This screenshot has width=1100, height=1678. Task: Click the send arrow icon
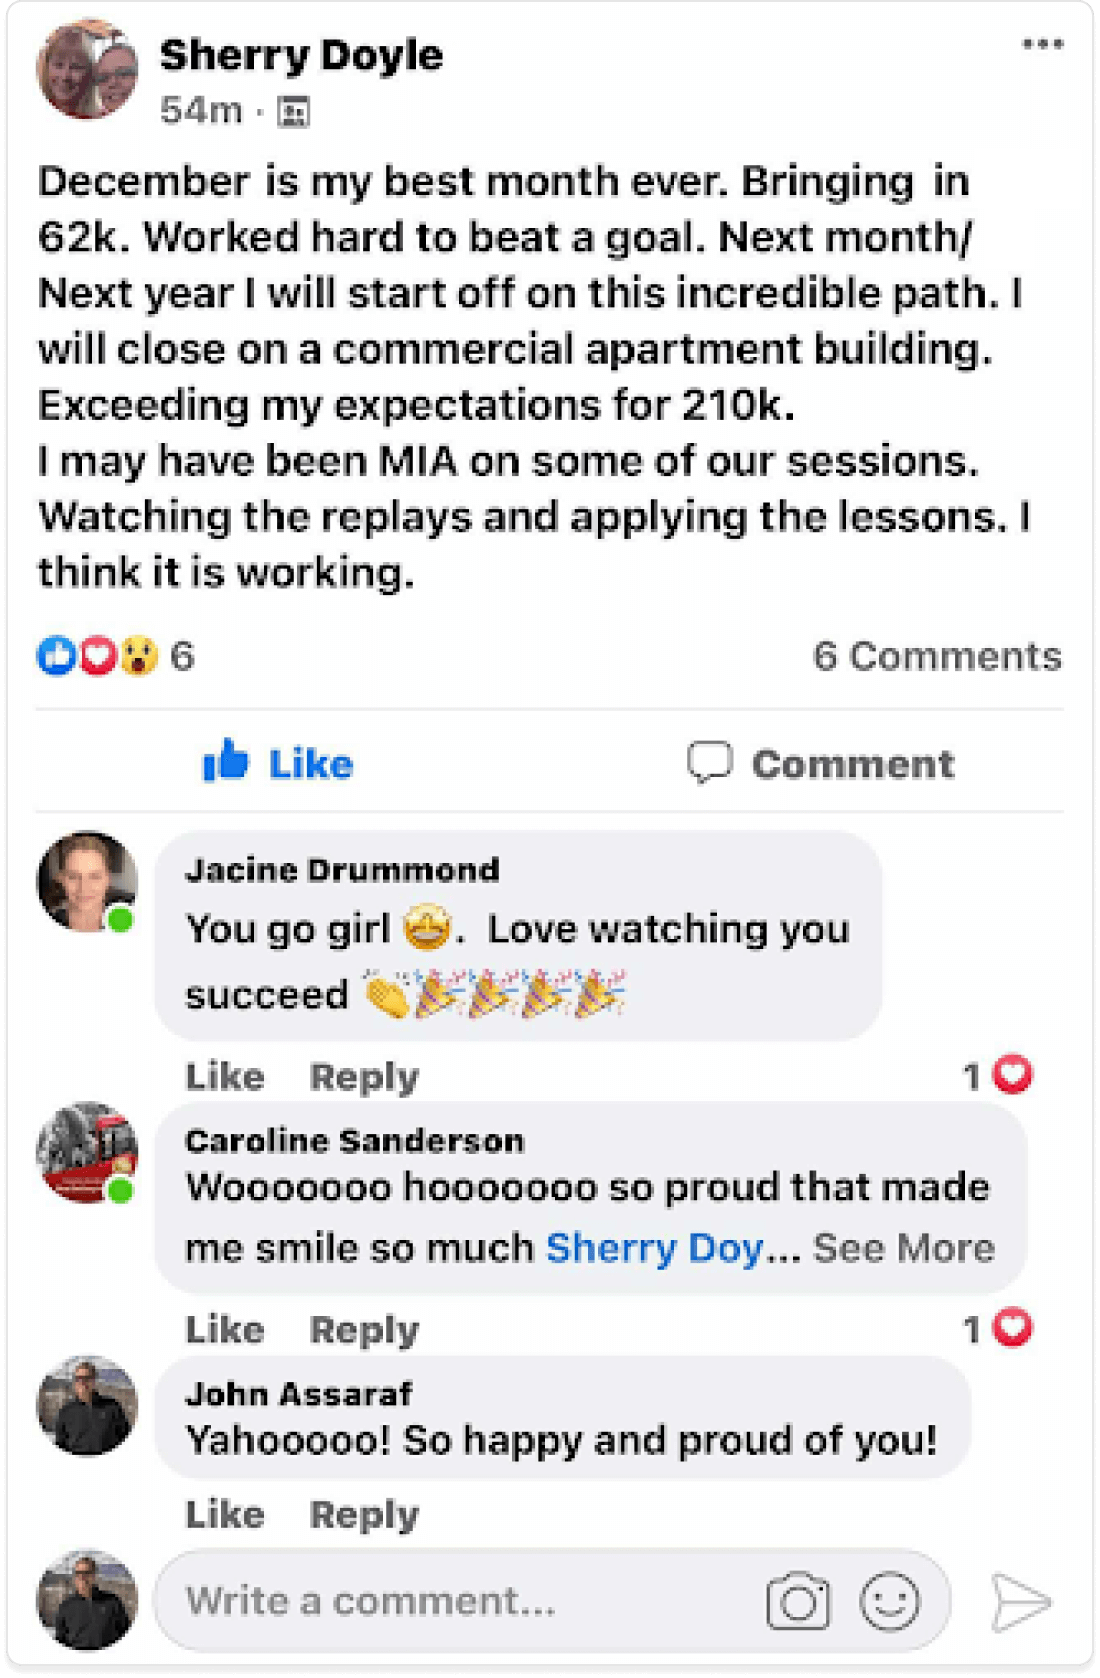[x=1021, y=1601]
